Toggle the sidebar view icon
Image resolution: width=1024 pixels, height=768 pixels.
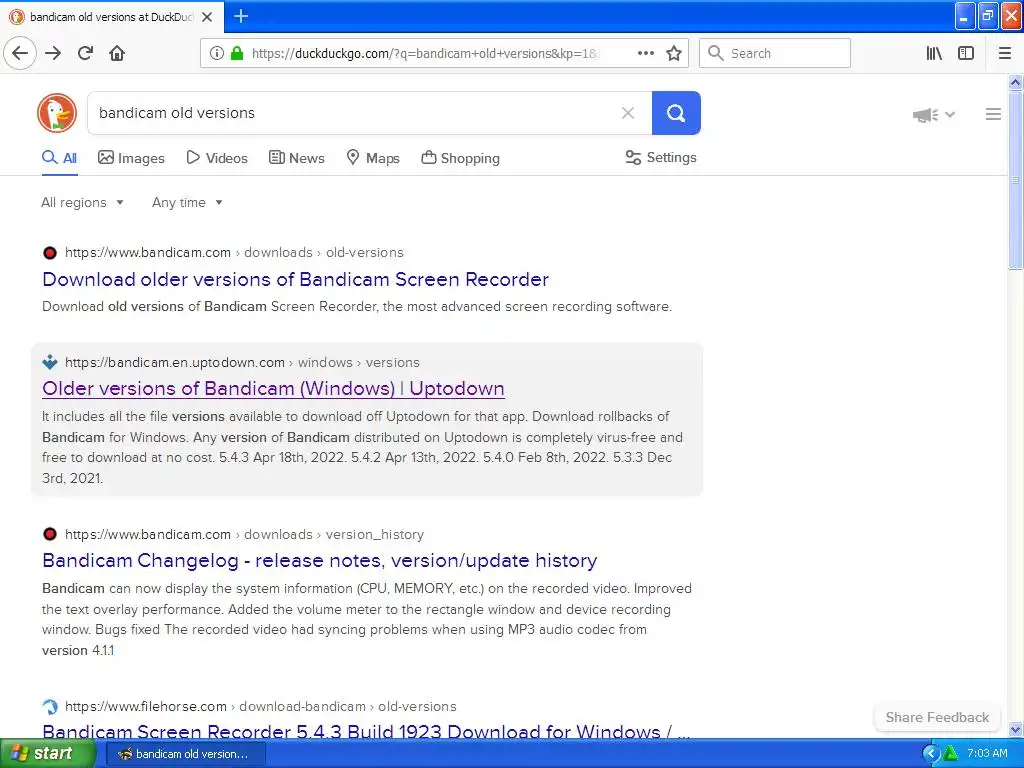tap(966, 53)
